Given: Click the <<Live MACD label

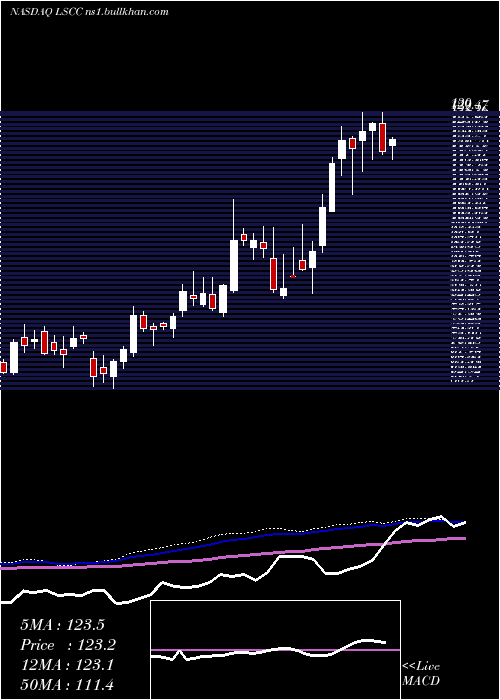Looking at the screenshot, I should click(x=421, y=673).
